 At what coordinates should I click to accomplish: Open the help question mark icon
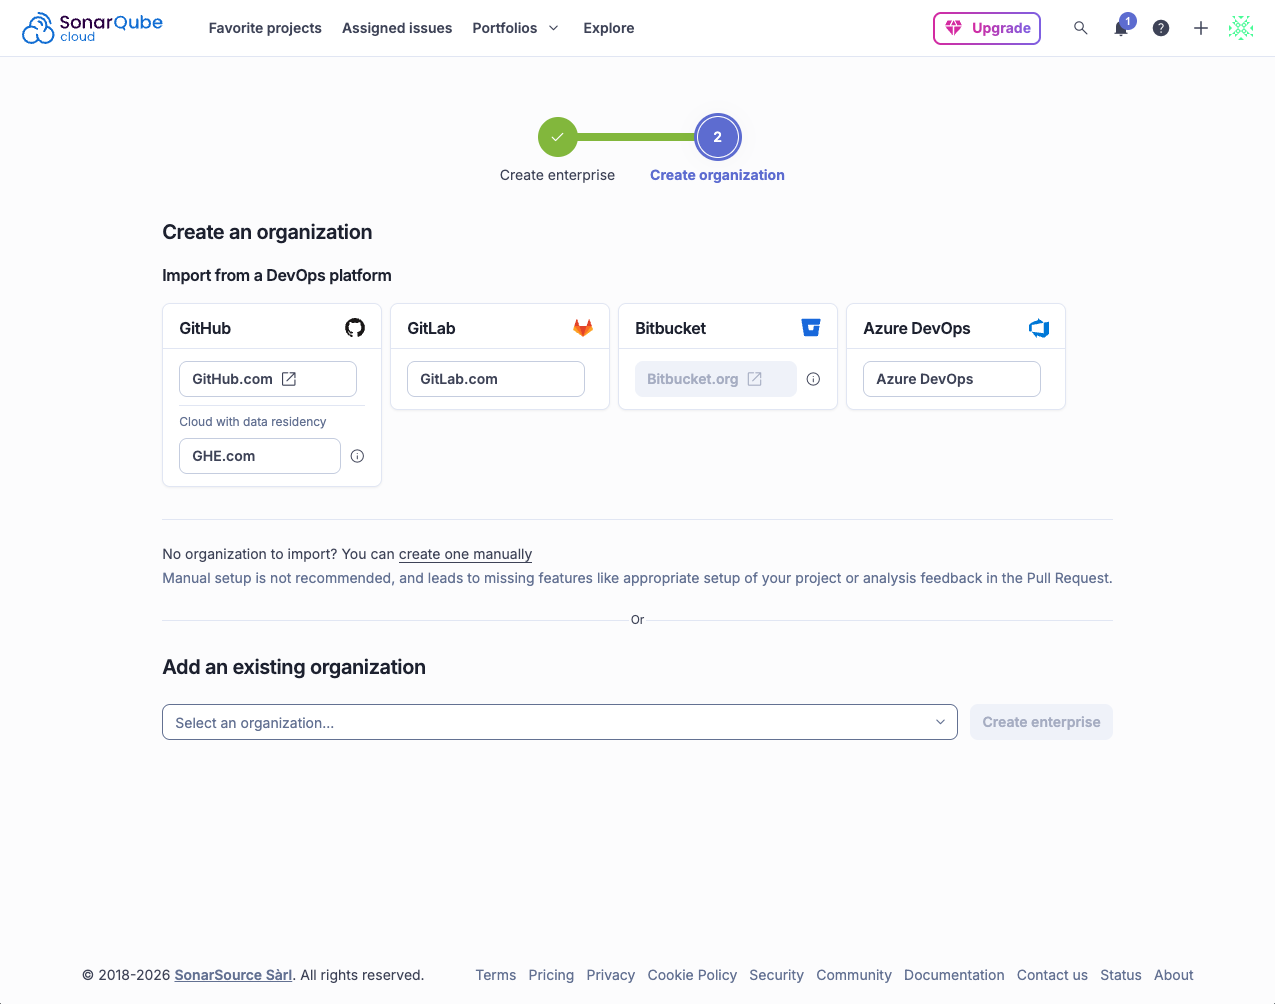tap(1161, 28)
